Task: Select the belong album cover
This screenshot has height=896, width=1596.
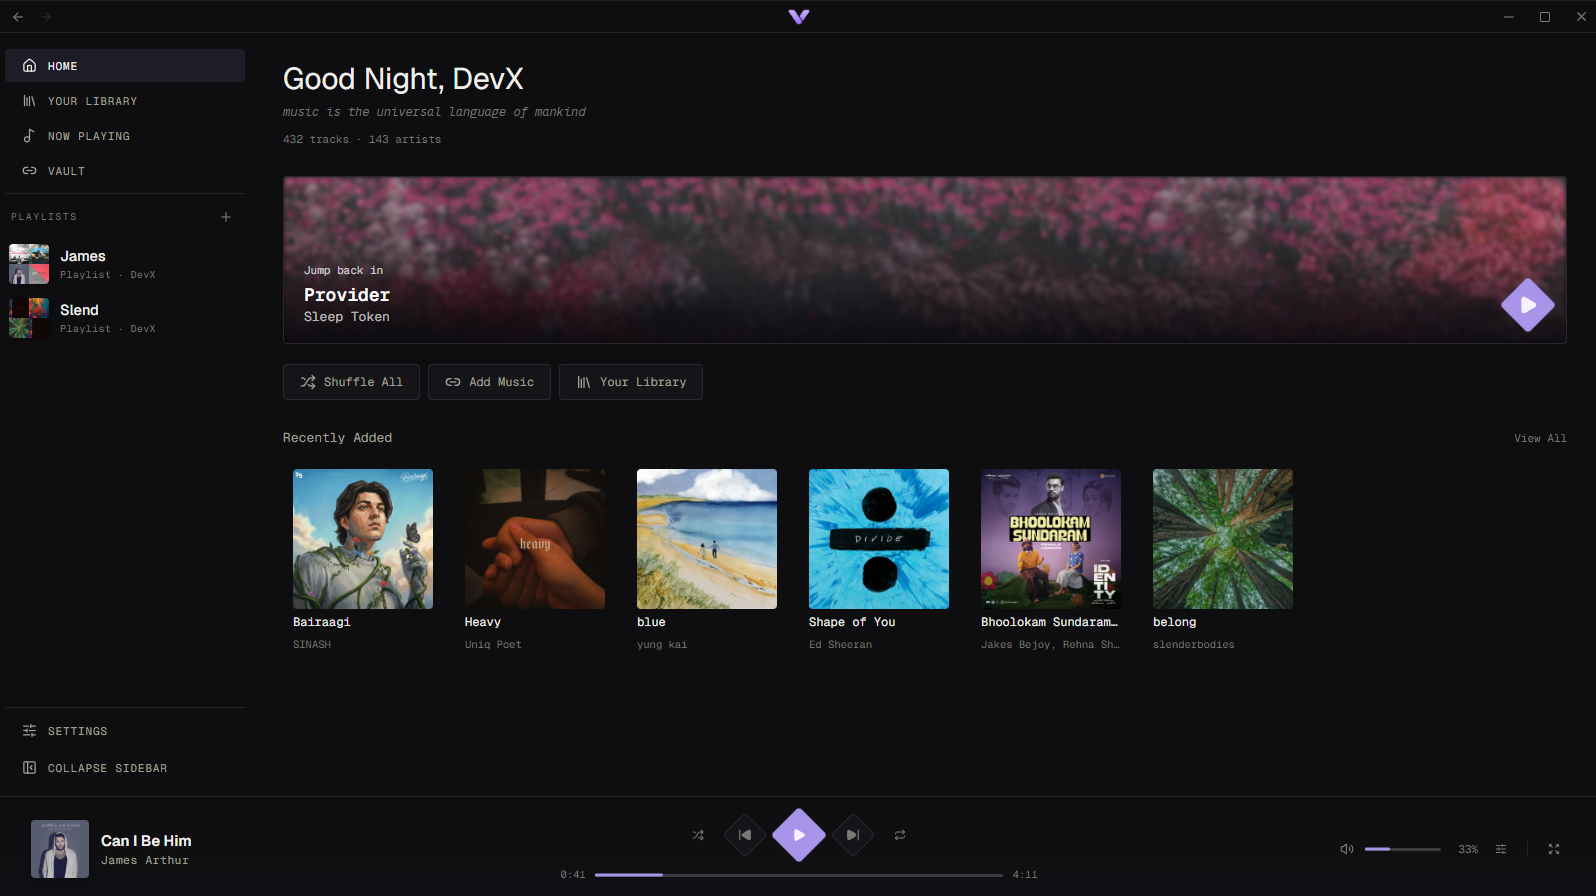Action: tap(1223, 539)
